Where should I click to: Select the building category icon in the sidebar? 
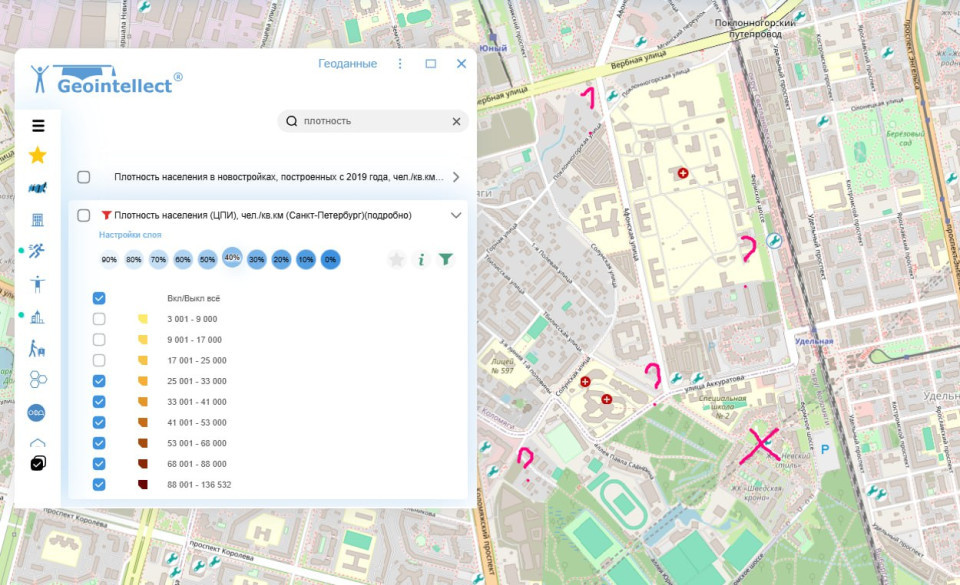38,219
